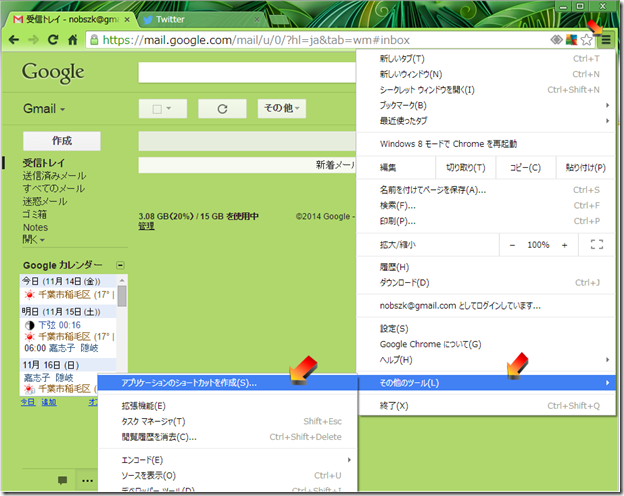Select 印刷(P)... menu item

pos(486,221)
